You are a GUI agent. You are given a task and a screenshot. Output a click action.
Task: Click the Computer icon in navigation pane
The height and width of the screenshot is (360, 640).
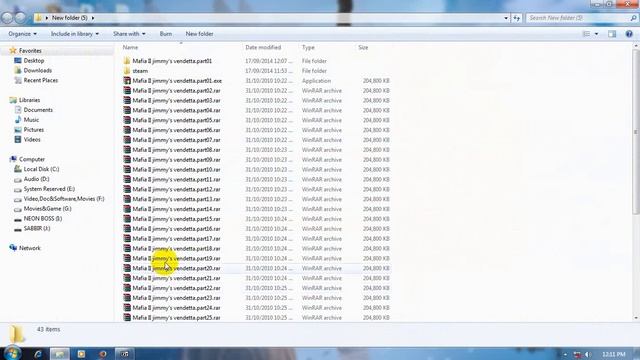[x=13, y=159]
